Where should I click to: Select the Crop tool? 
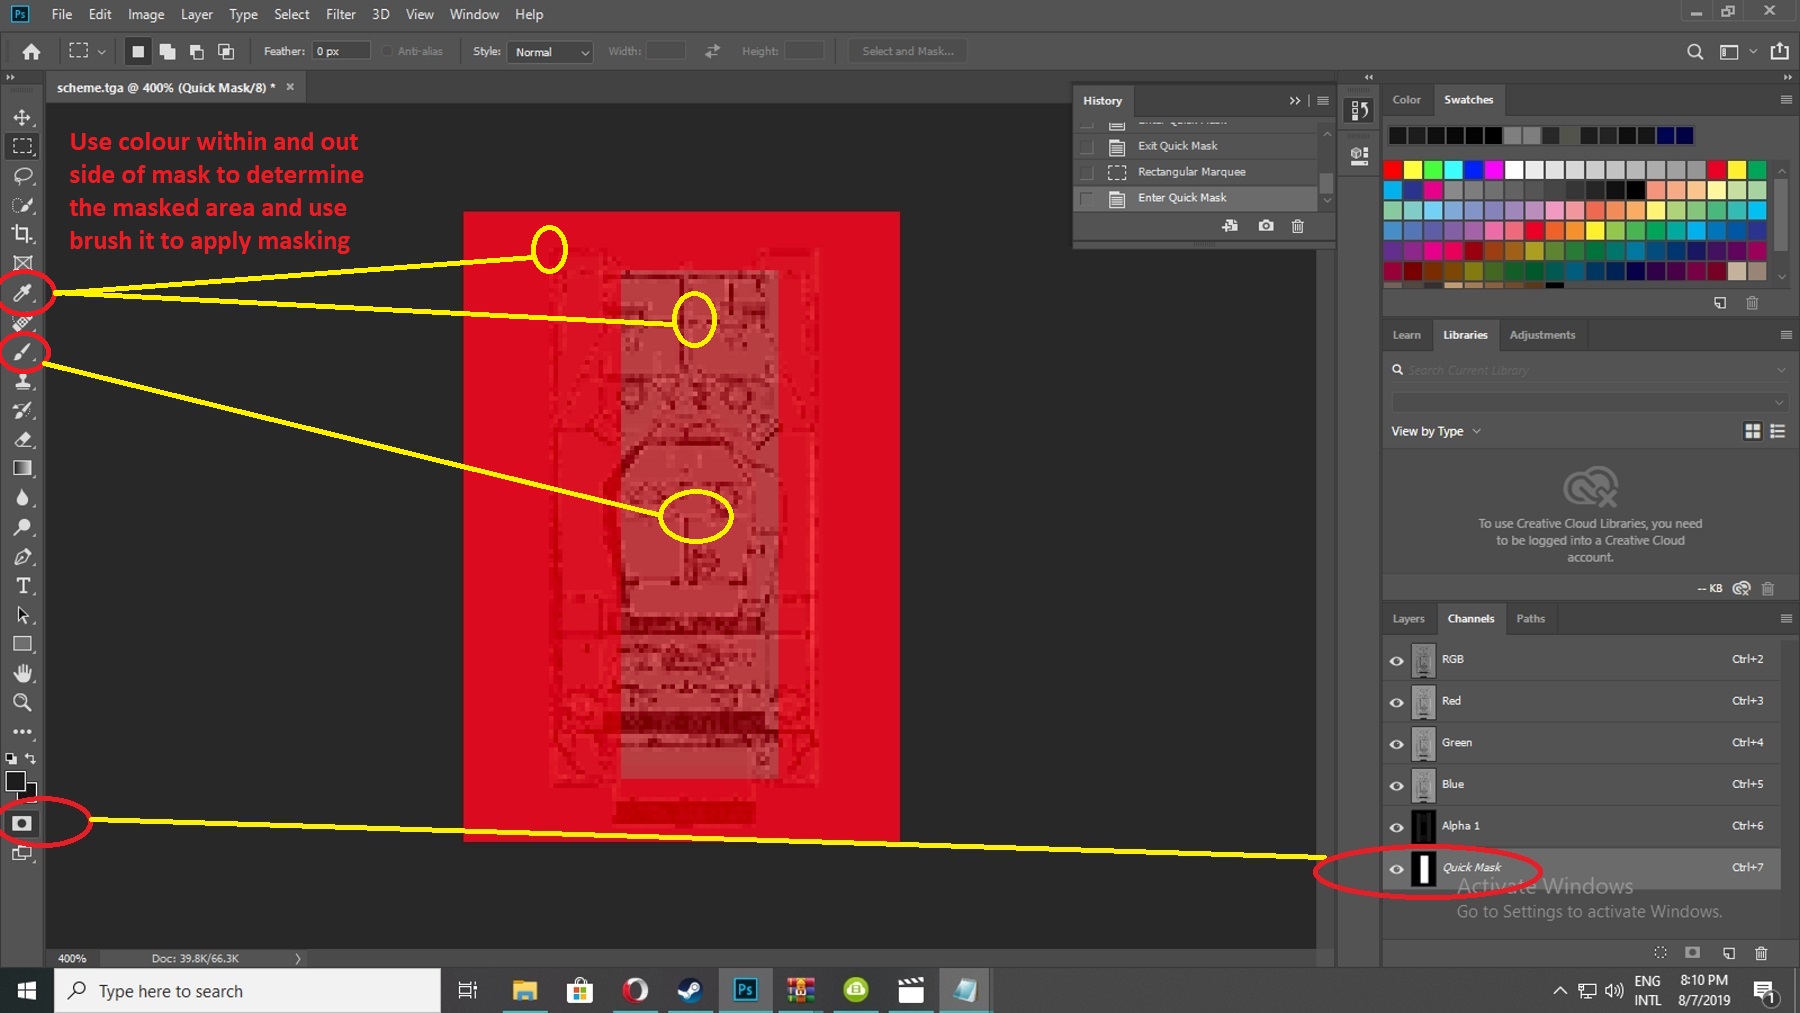[x=22, y=234]
